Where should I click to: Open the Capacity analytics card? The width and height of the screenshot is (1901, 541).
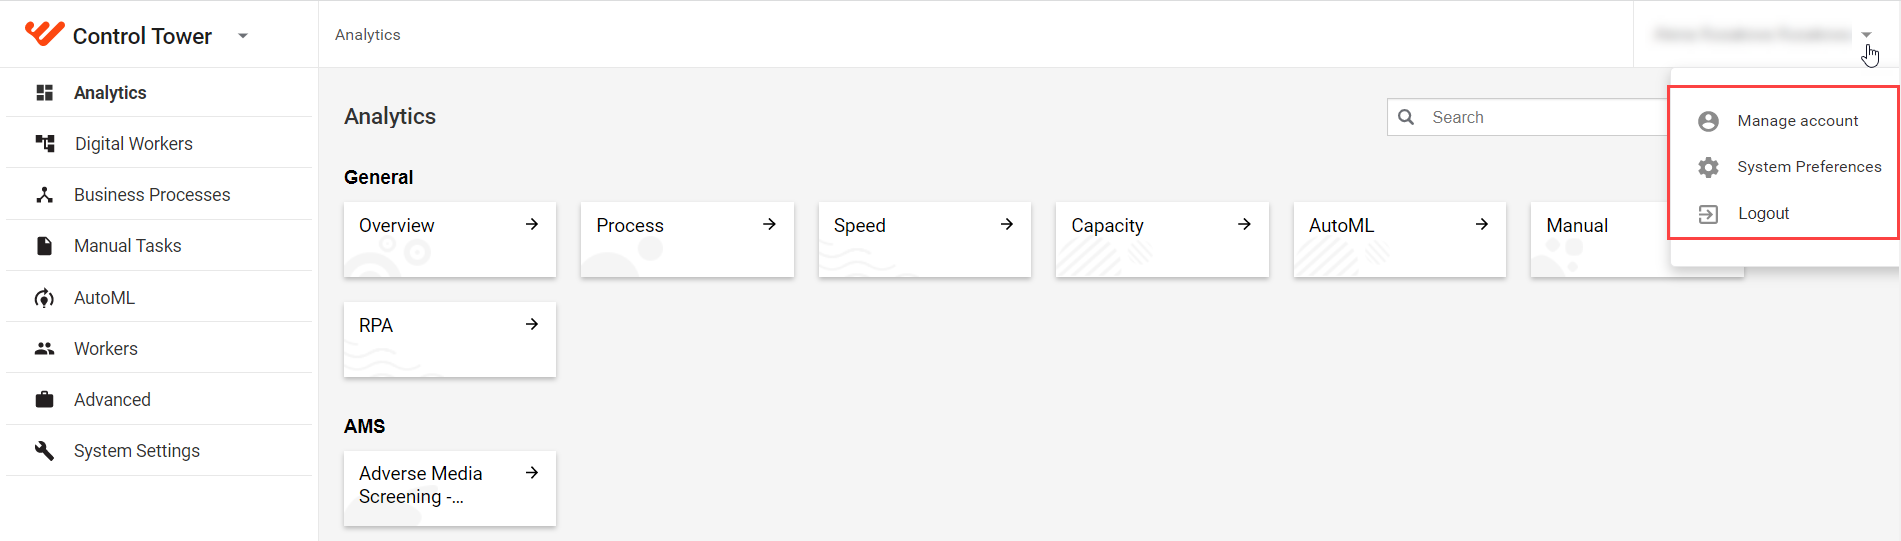click(x=1162, y=239)
